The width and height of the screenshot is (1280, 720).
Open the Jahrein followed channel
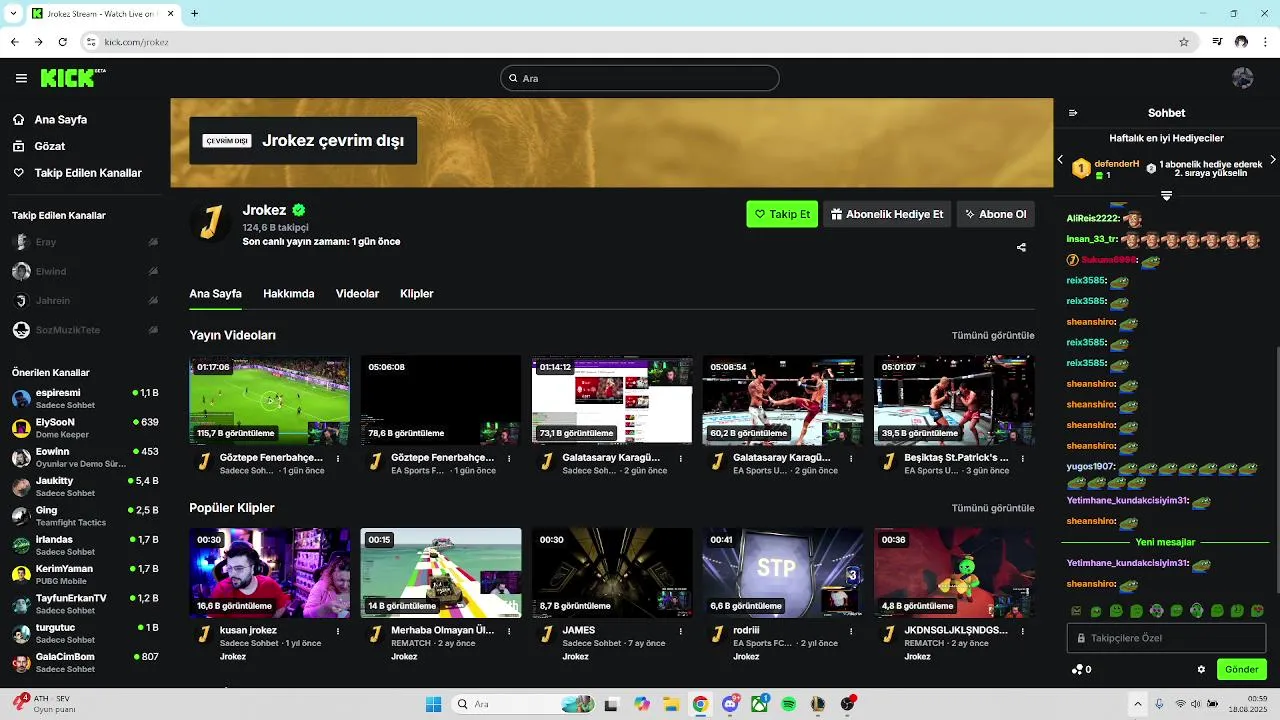pyautogui.click(x=85, y=300)
